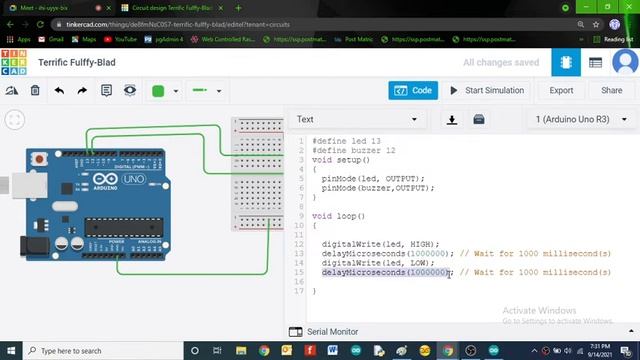Open the Windows Start menu

click(11, 351)
